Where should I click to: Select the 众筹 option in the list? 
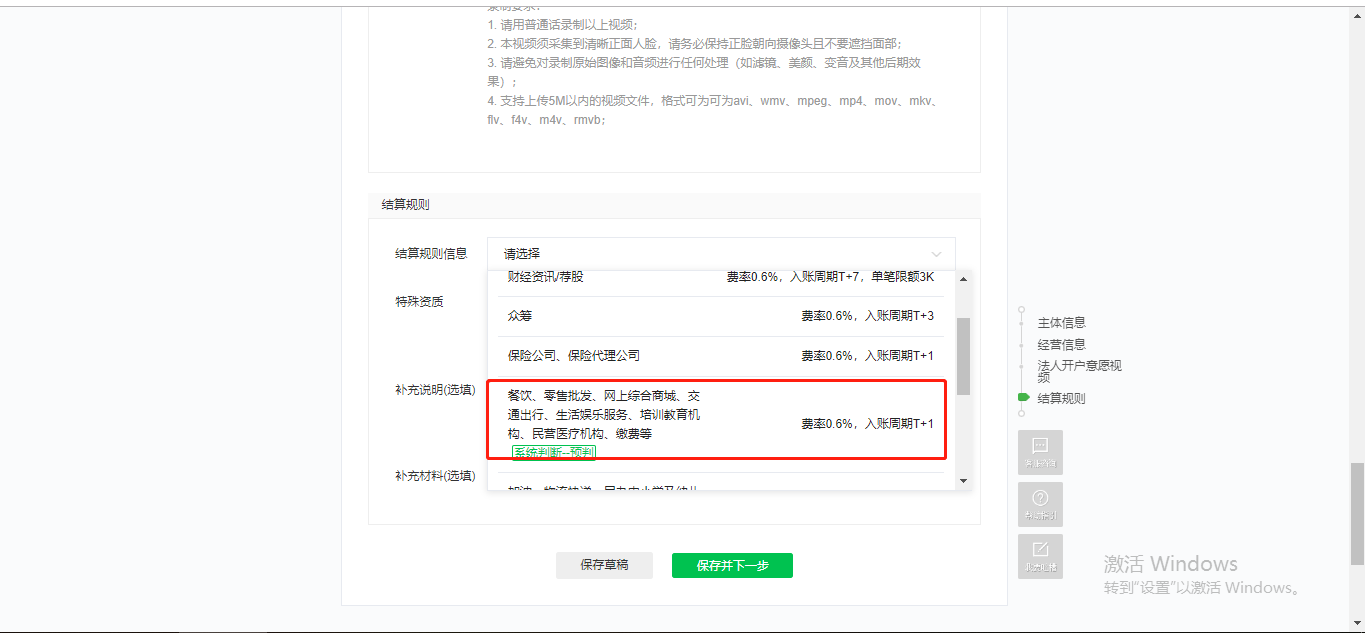tap(720, 316)
